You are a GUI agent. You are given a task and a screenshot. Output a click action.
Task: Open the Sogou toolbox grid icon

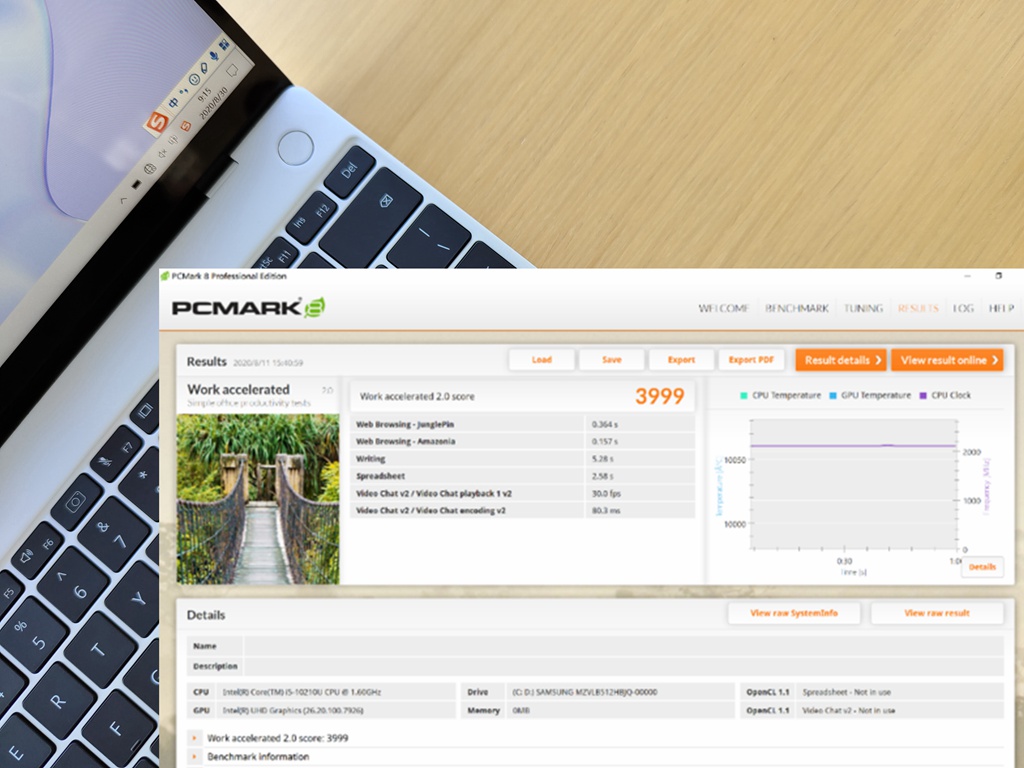[225, 45]
